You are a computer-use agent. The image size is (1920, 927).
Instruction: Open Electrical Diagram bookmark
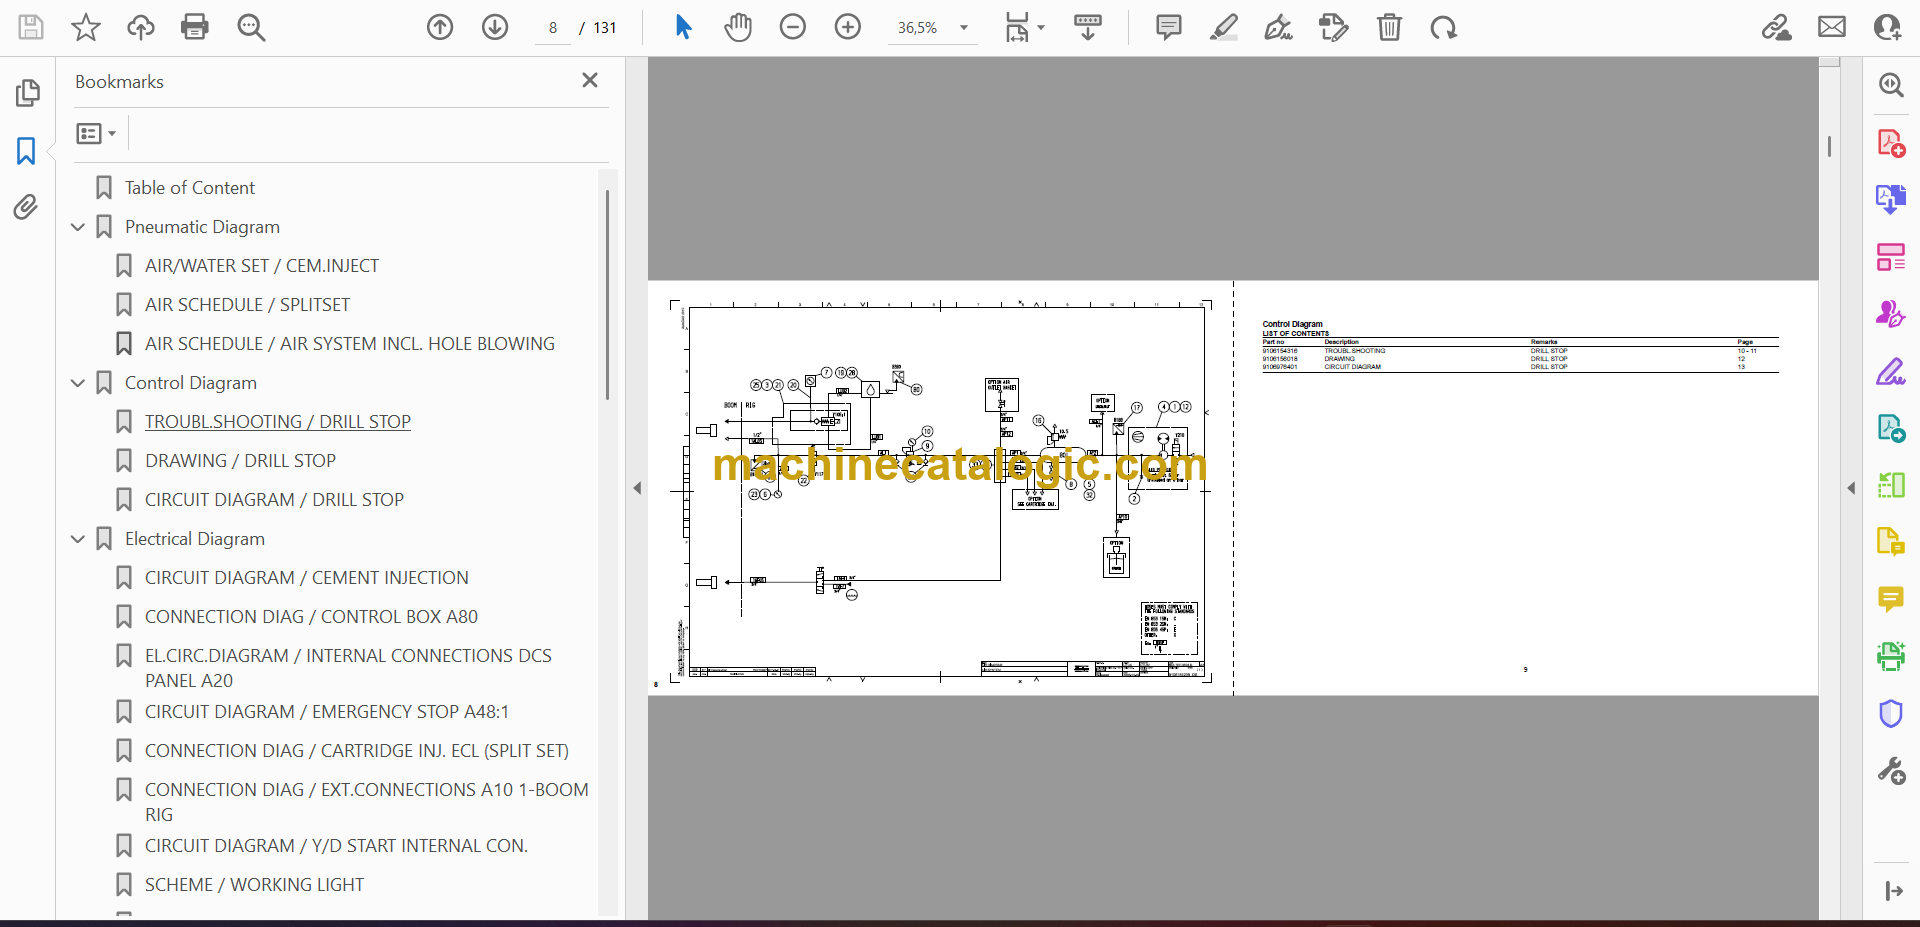point(195,539)
